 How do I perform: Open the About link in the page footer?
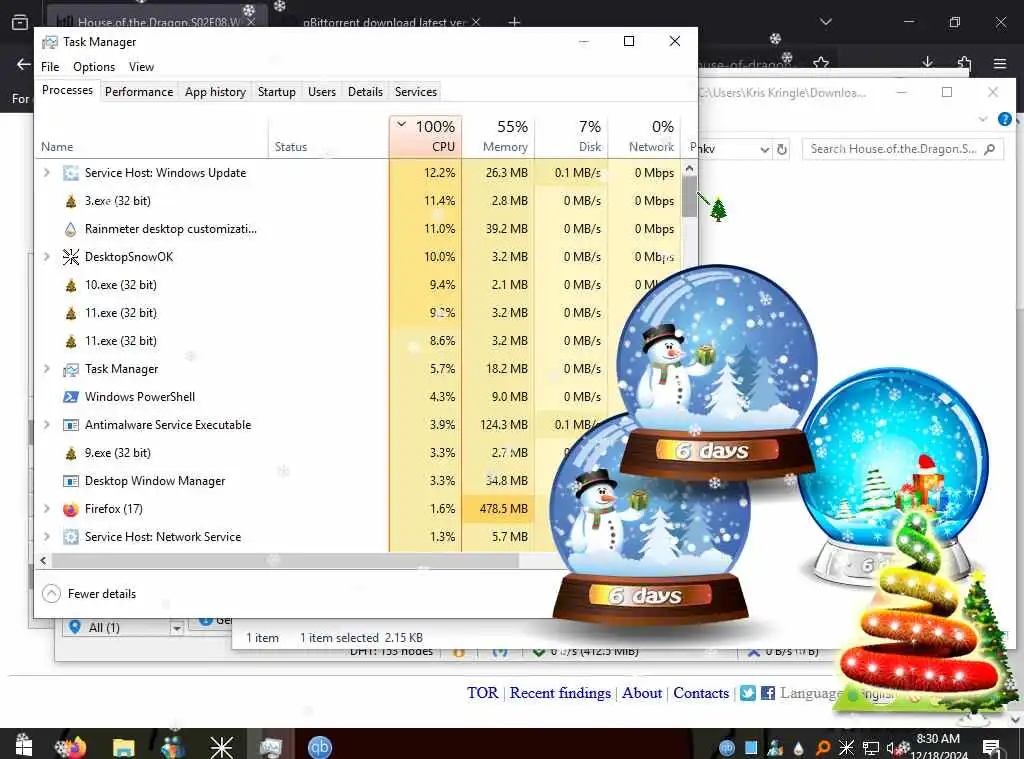click(x=641, y=693)
